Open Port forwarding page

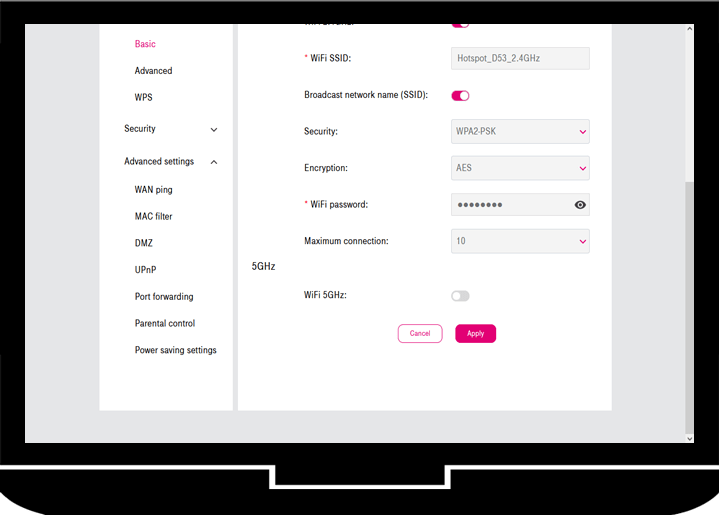[x=164, y=297]
